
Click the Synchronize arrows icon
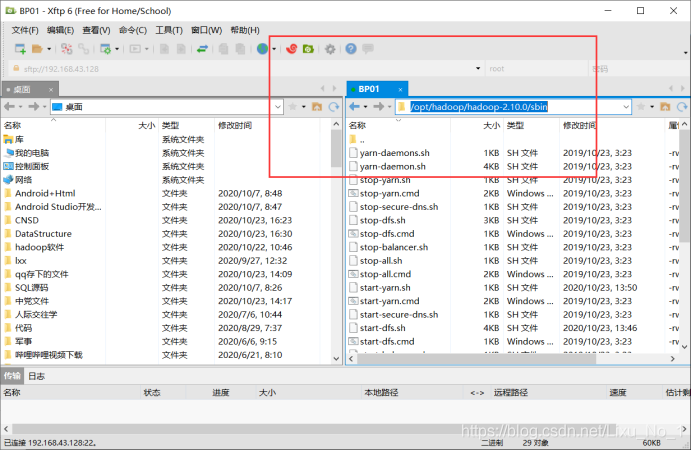tap(203, 49)
